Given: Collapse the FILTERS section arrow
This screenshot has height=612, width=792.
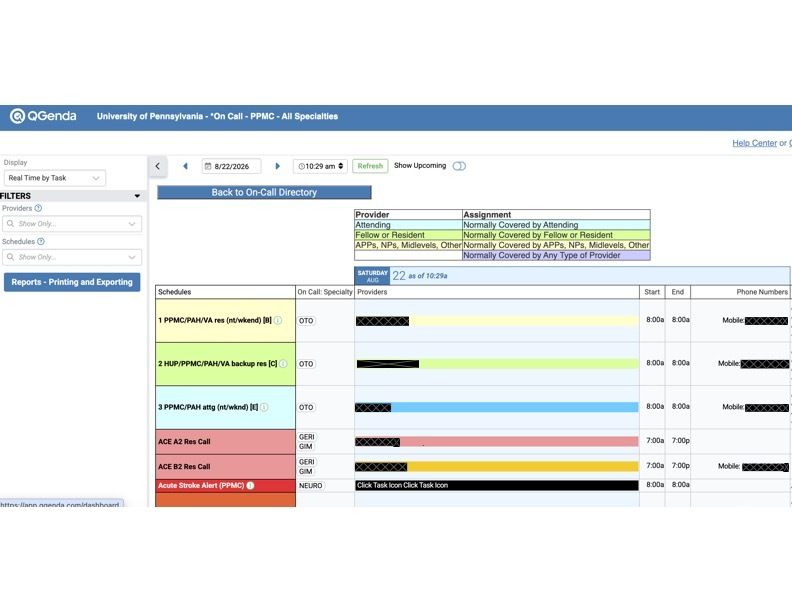Looking at the screenshot, I should click(x=137, y=196).
